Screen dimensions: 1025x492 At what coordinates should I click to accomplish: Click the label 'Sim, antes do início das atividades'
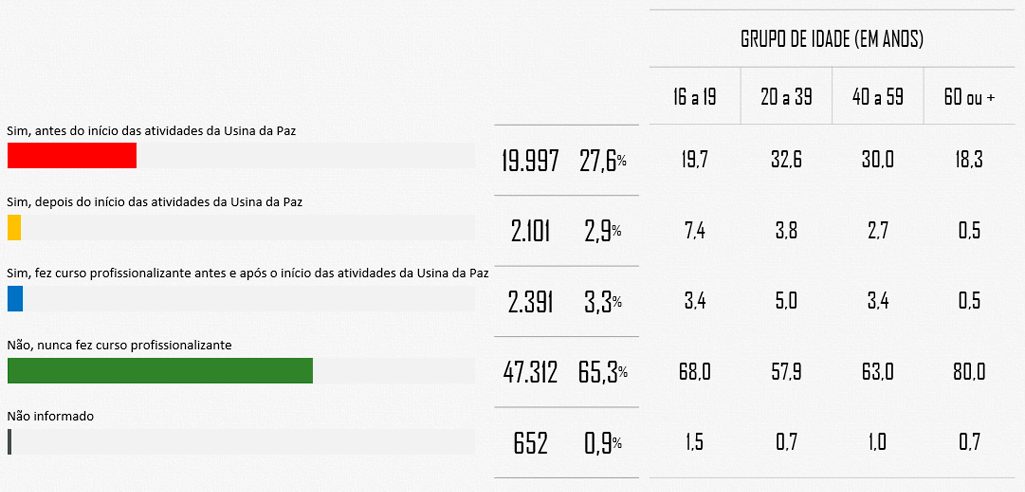pos(151,131)
